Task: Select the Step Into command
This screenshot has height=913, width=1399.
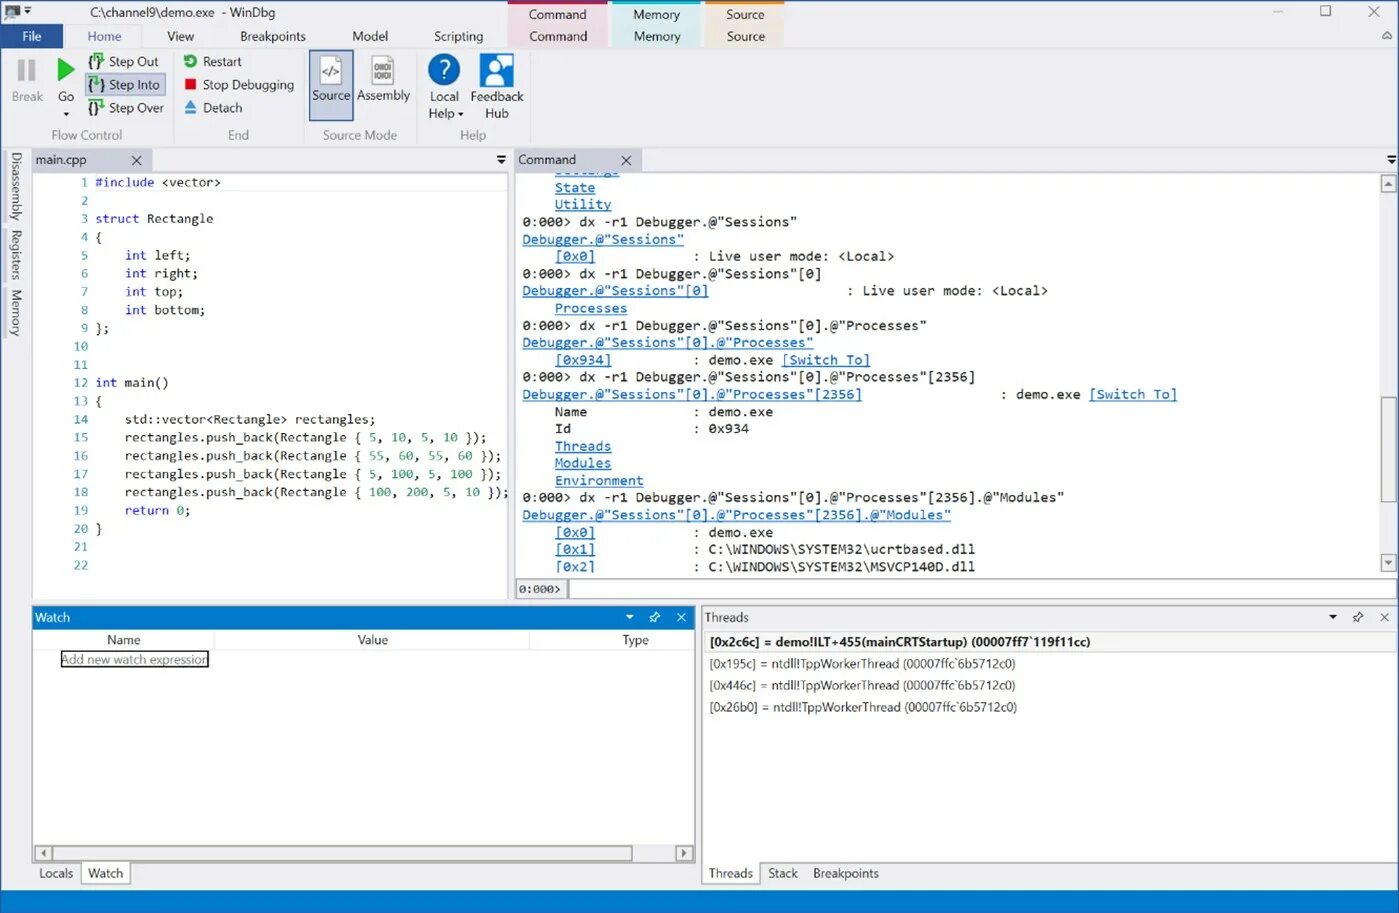Action: click(x=124, y=84)
